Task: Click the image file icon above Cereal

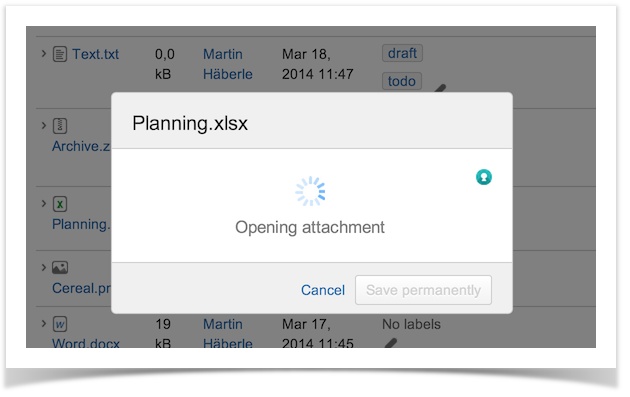Action: tap(60, 268)
